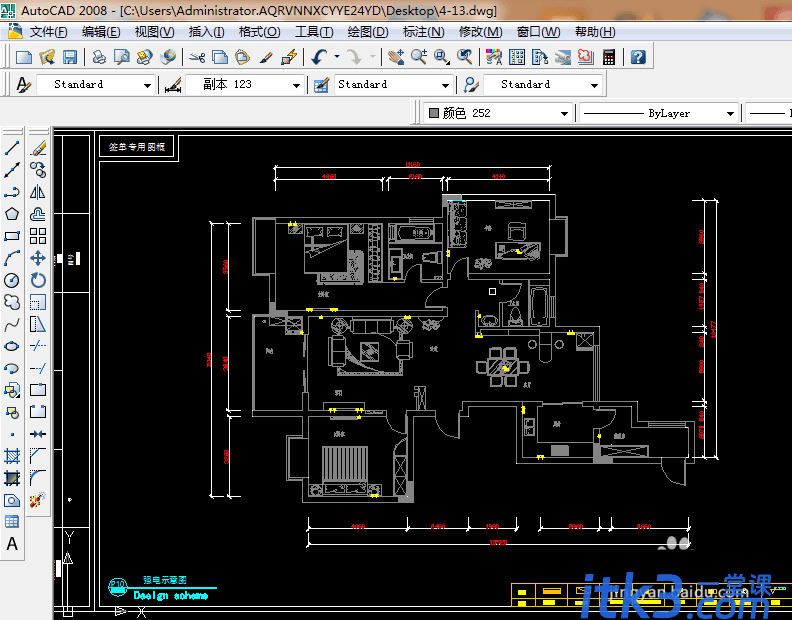Viewport: 792px width, 620px height.
Task: Open the 视图(V) menu
Action: pos(154,32)
